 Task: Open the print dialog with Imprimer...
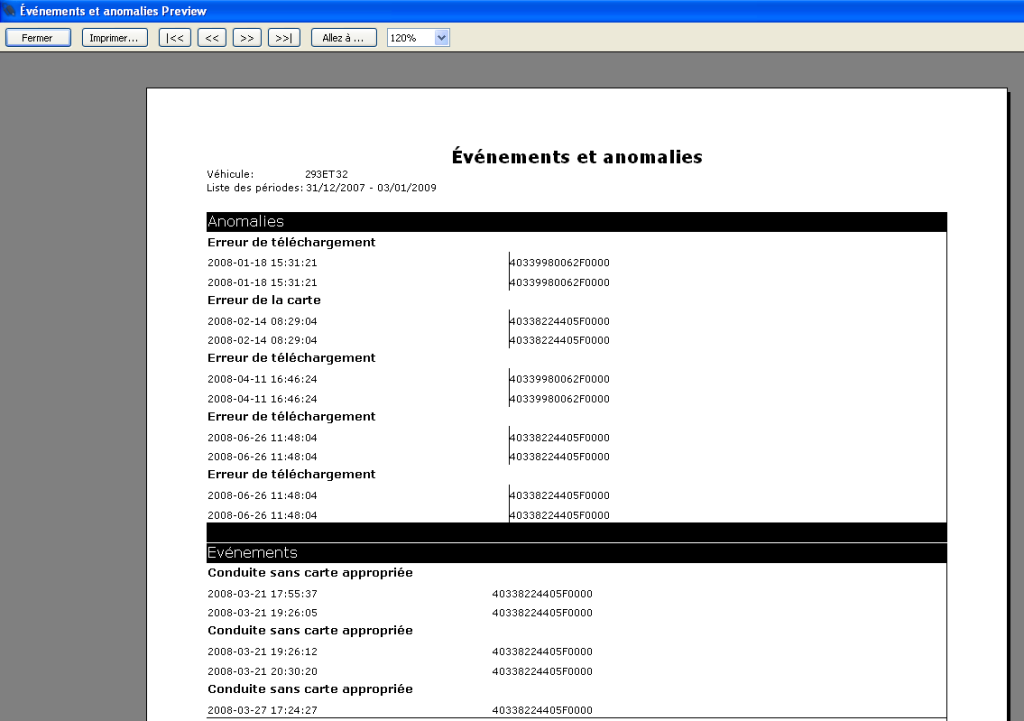pos(115,38)
